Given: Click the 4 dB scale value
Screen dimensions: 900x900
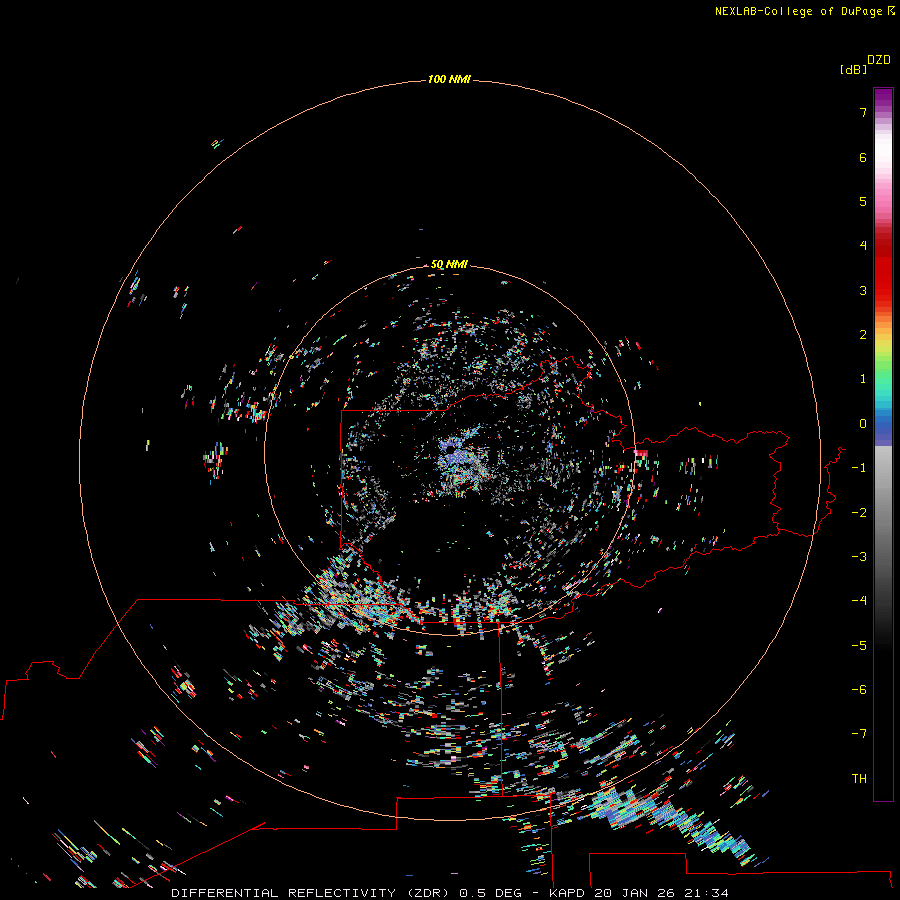Looking at the screenshot, I should tap(863, 246).
